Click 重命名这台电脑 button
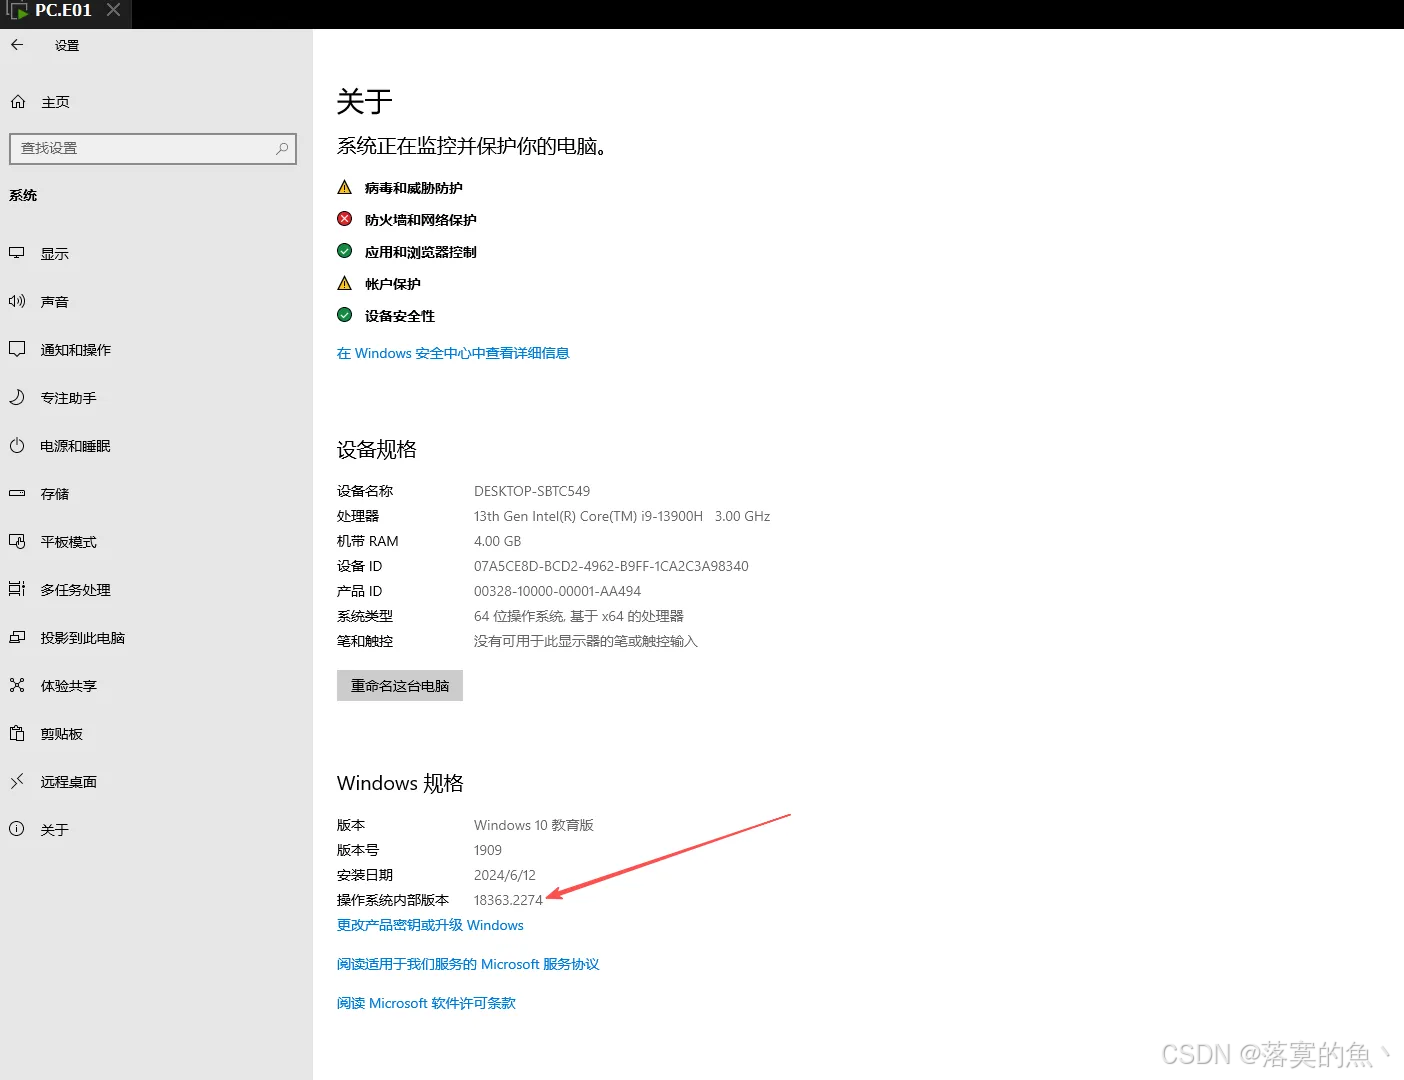 pyautogui.click(x=400, y=686)
